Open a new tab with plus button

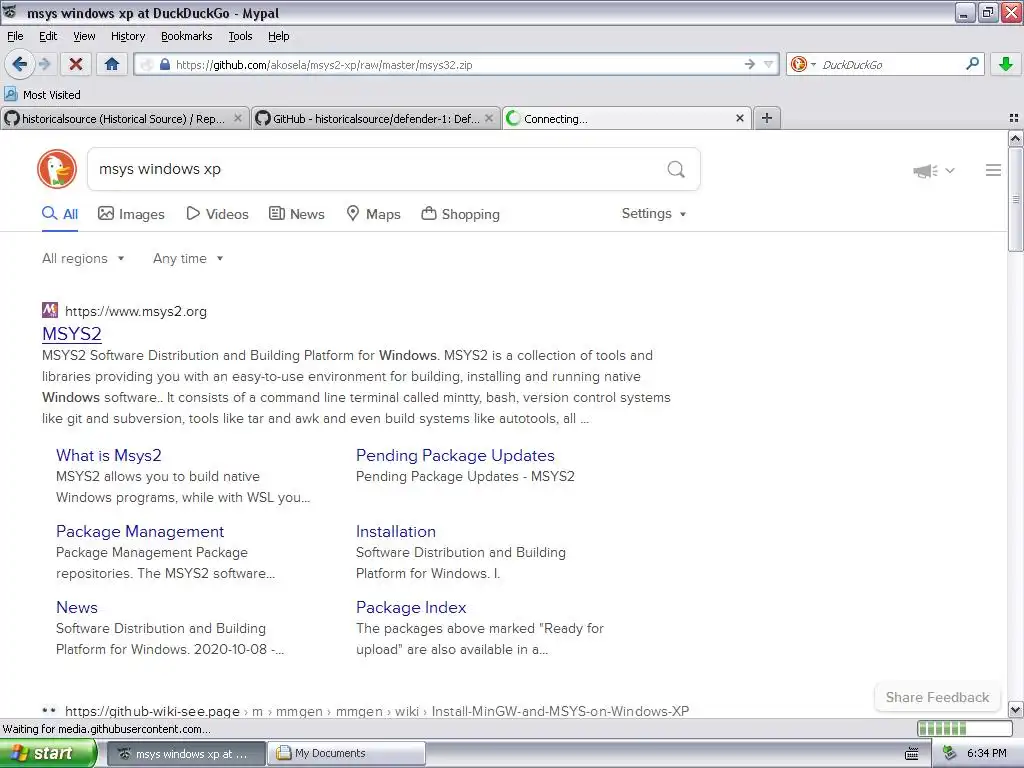767,118
